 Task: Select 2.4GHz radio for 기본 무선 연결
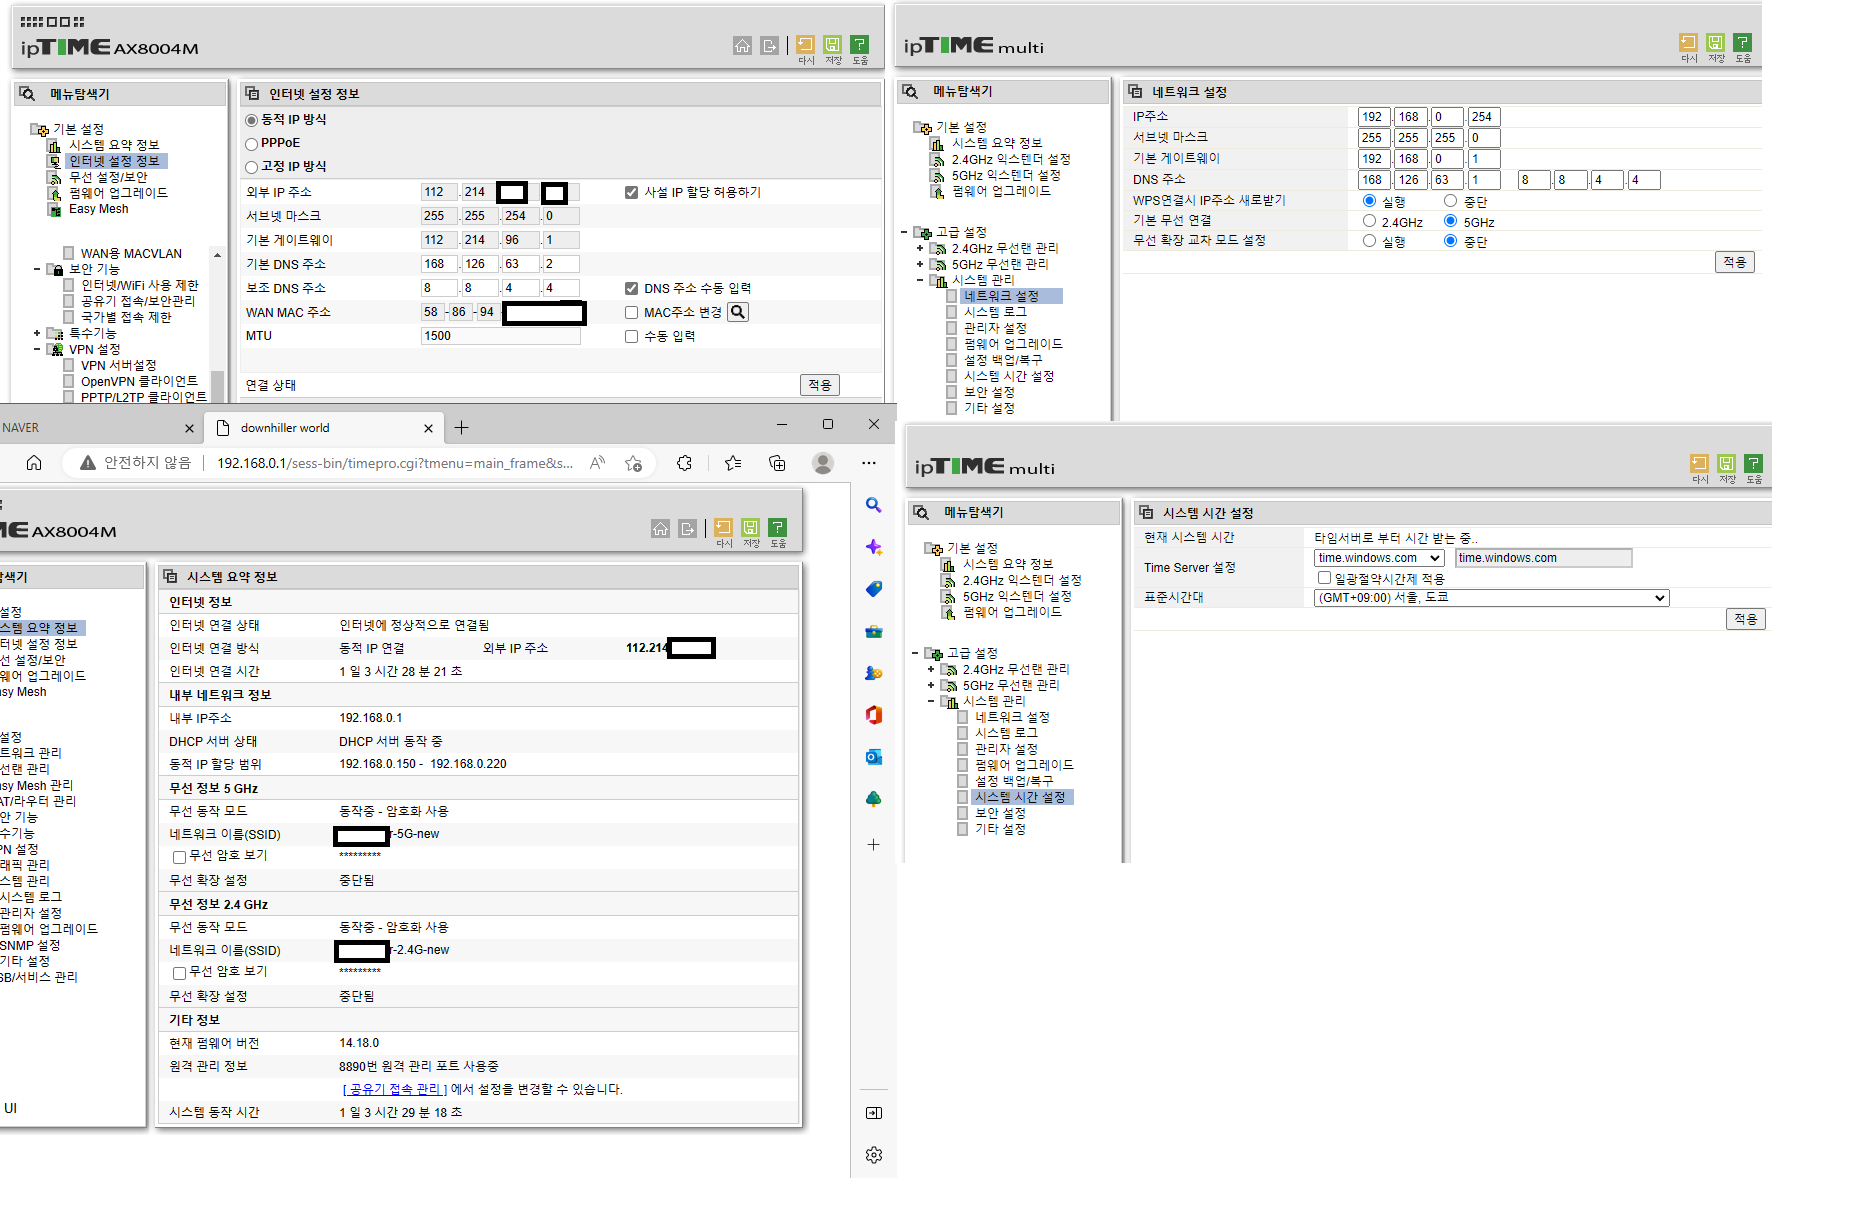coord(1369,221)
